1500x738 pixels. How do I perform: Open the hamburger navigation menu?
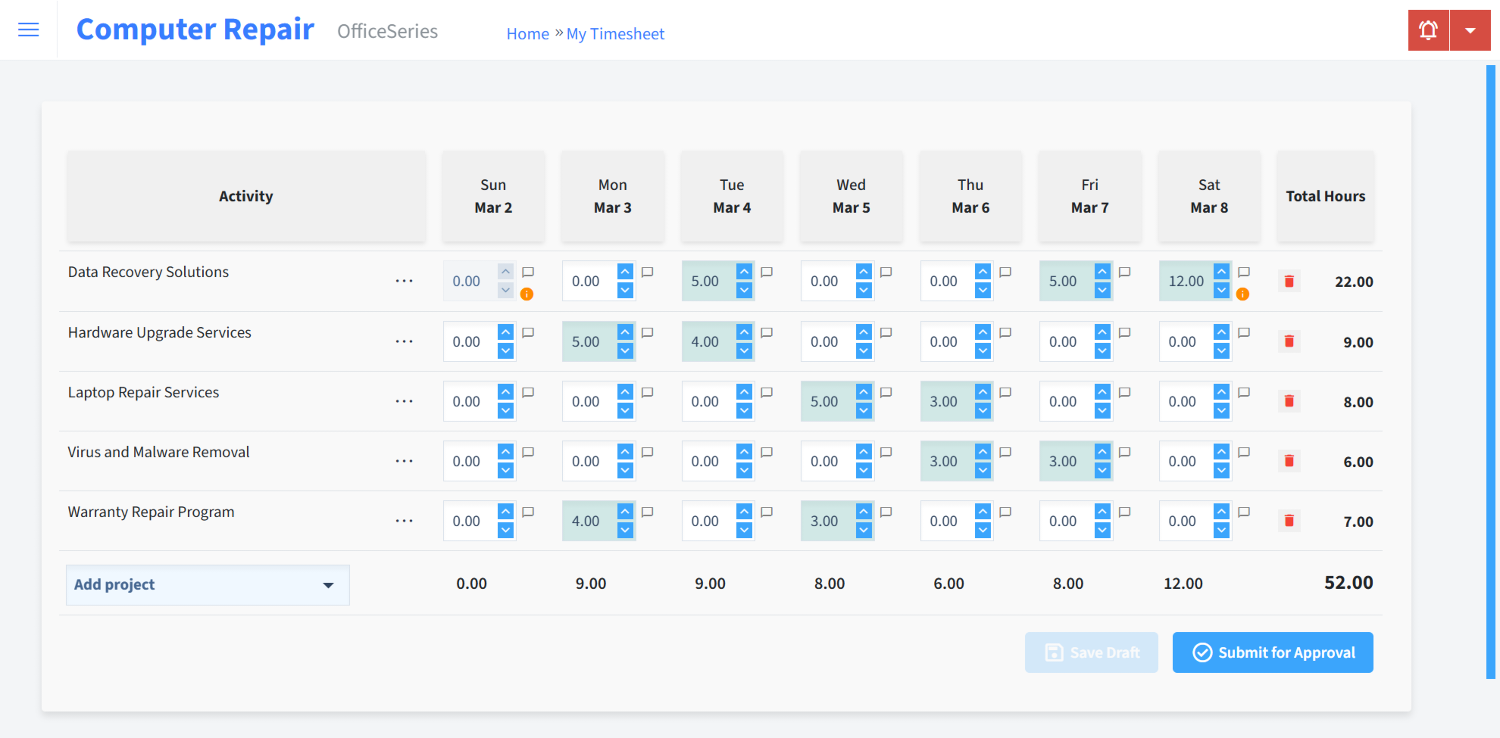pos(29,30)
